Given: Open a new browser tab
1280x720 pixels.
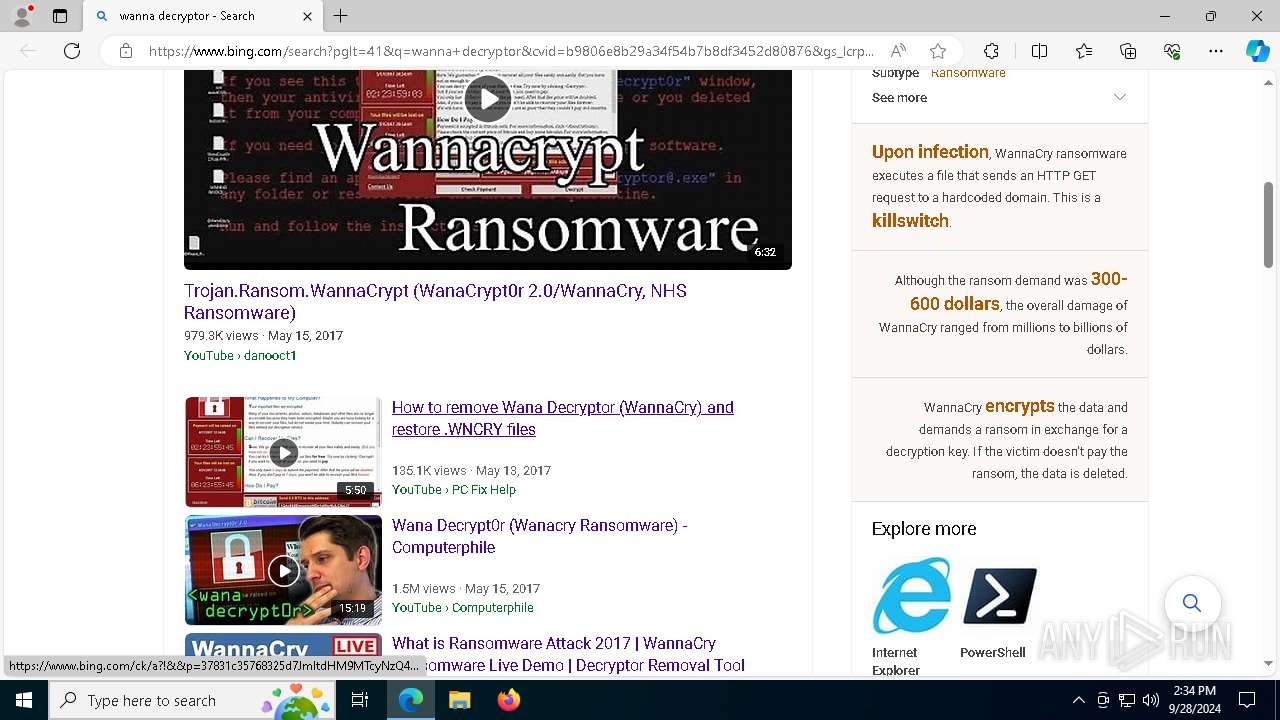Looking at the screenshot, I should click(340, 16).
